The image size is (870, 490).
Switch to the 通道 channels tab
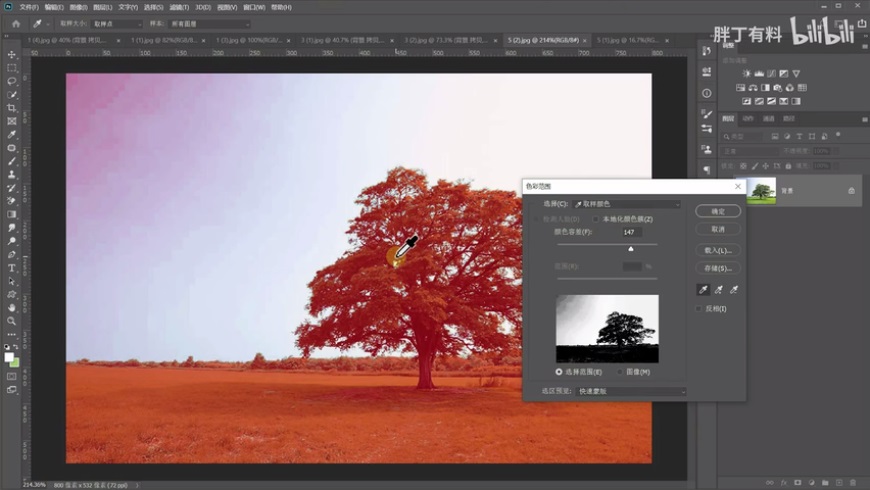coord(769,118)
